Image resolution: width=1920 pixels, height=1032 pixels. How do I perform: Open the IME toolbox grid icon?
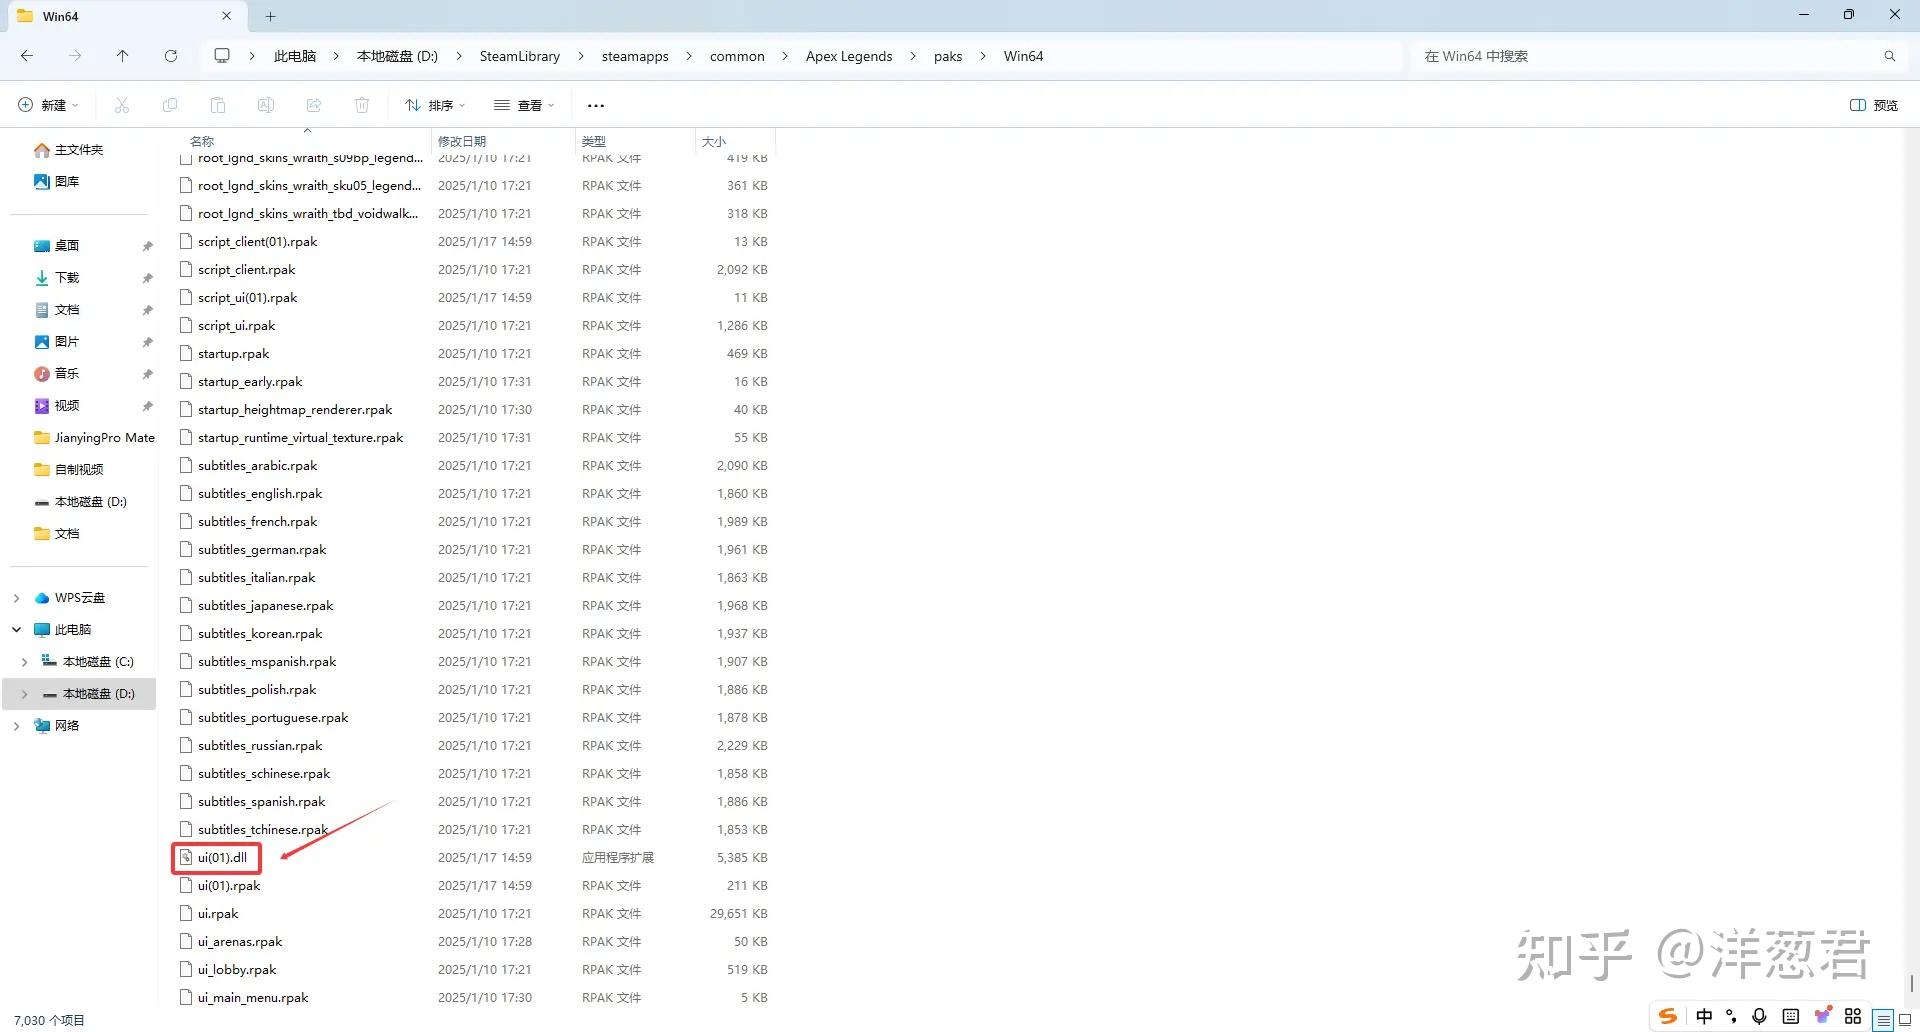point(1853,1016)
